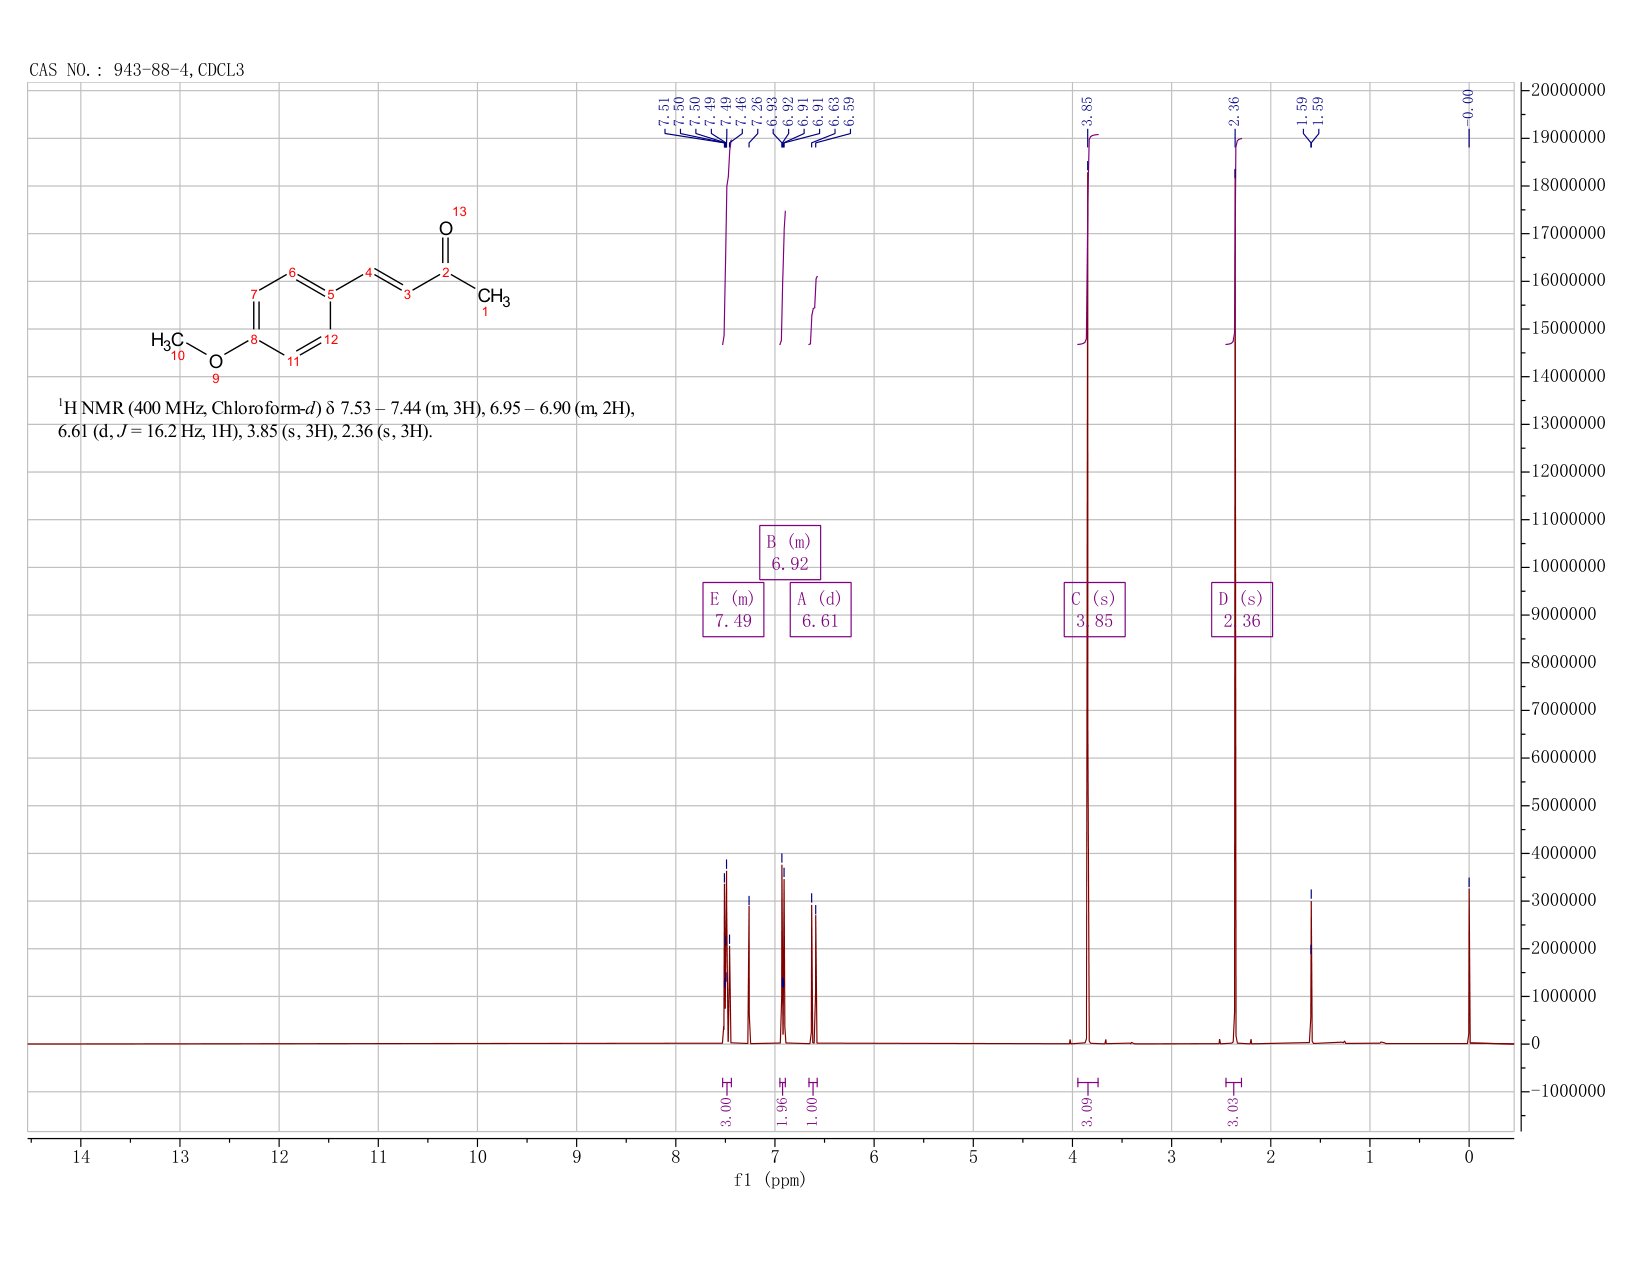
Task: Click the TMS peak at 0 ppm
Action: point(1469,965)
